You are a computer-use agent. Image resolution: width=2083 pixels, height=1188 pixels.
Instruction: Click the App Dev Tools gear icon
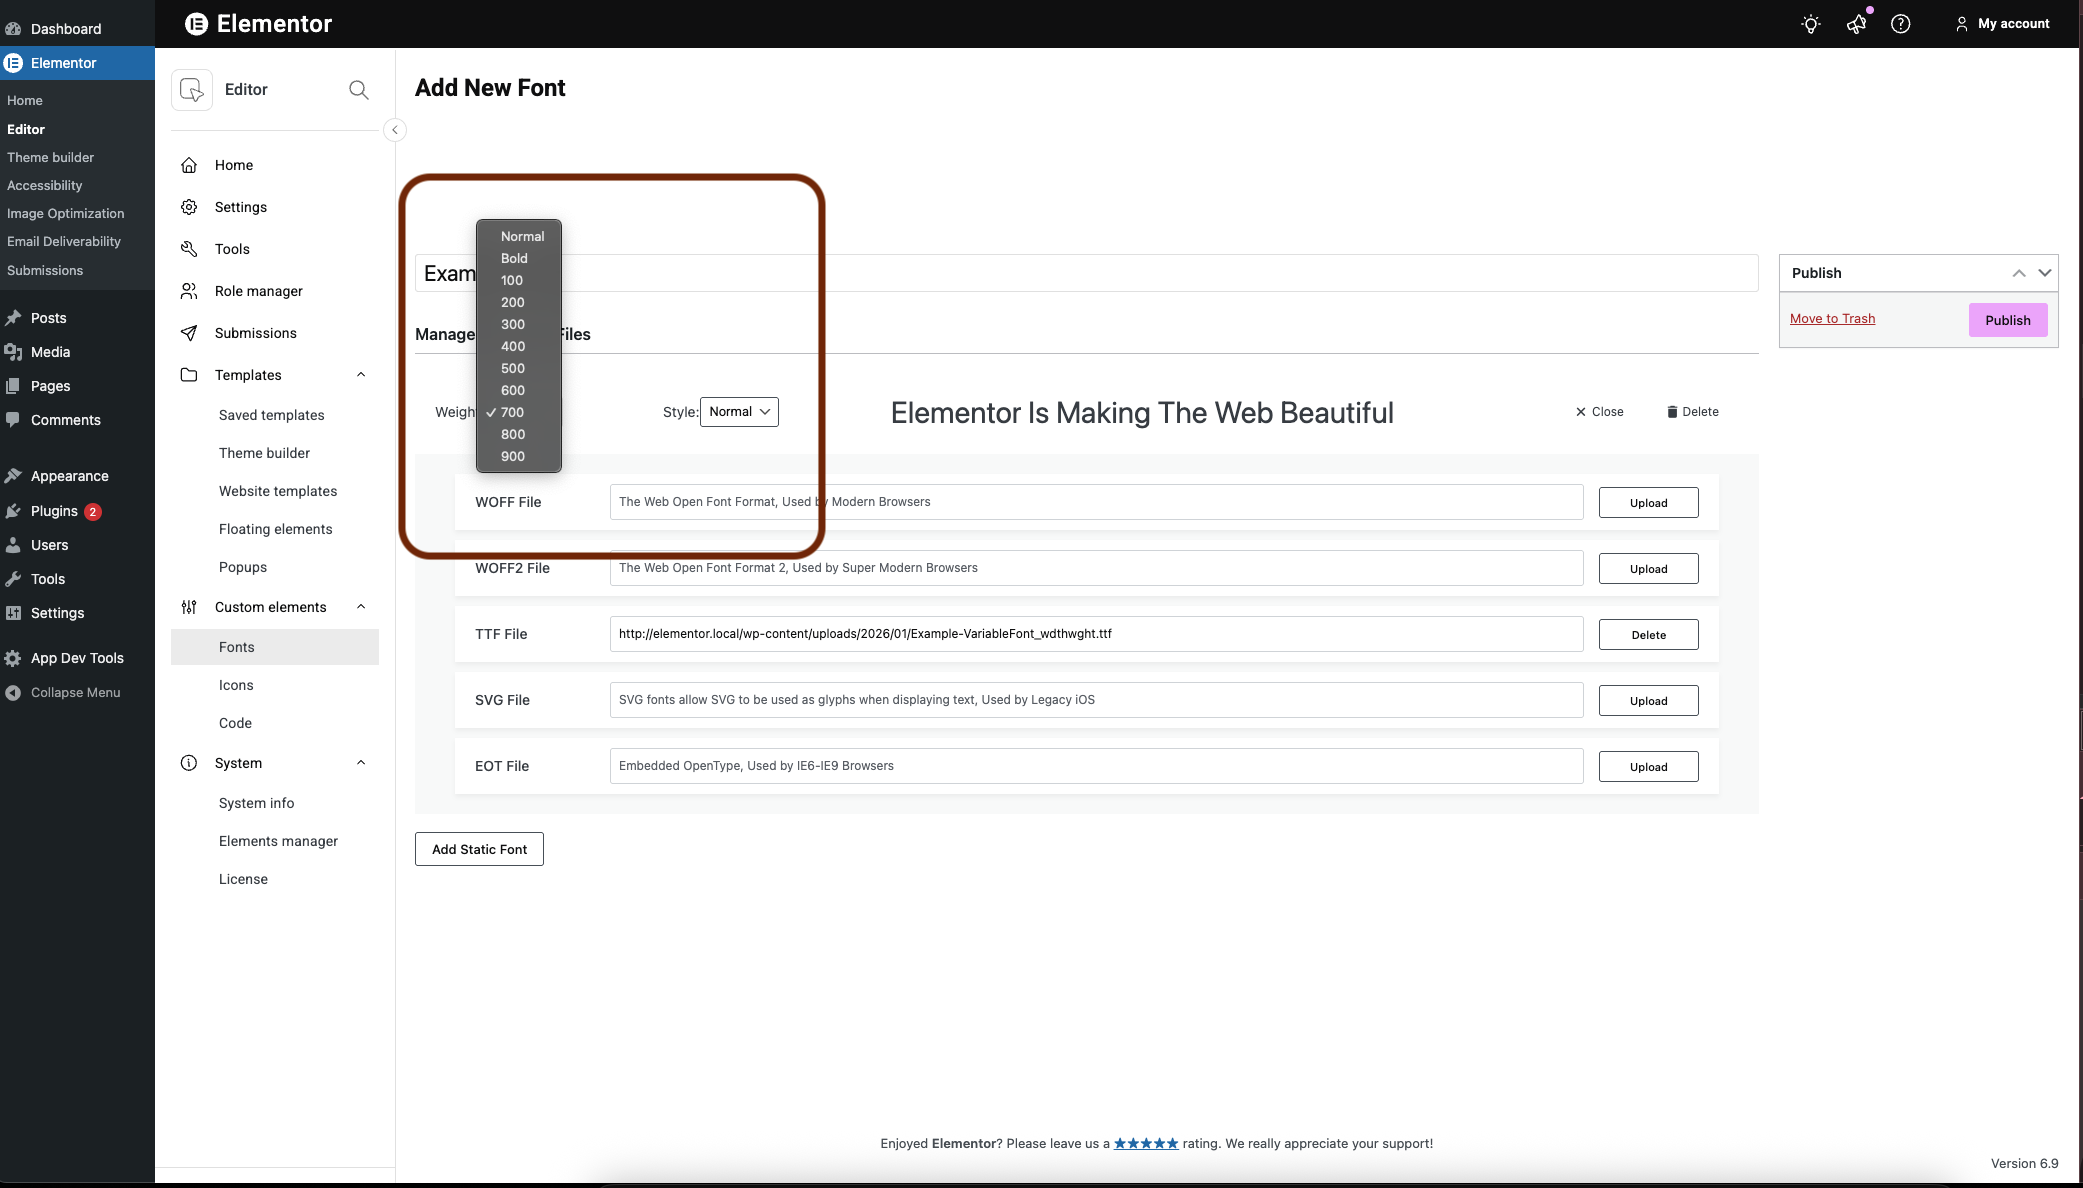tap(13, 658)
